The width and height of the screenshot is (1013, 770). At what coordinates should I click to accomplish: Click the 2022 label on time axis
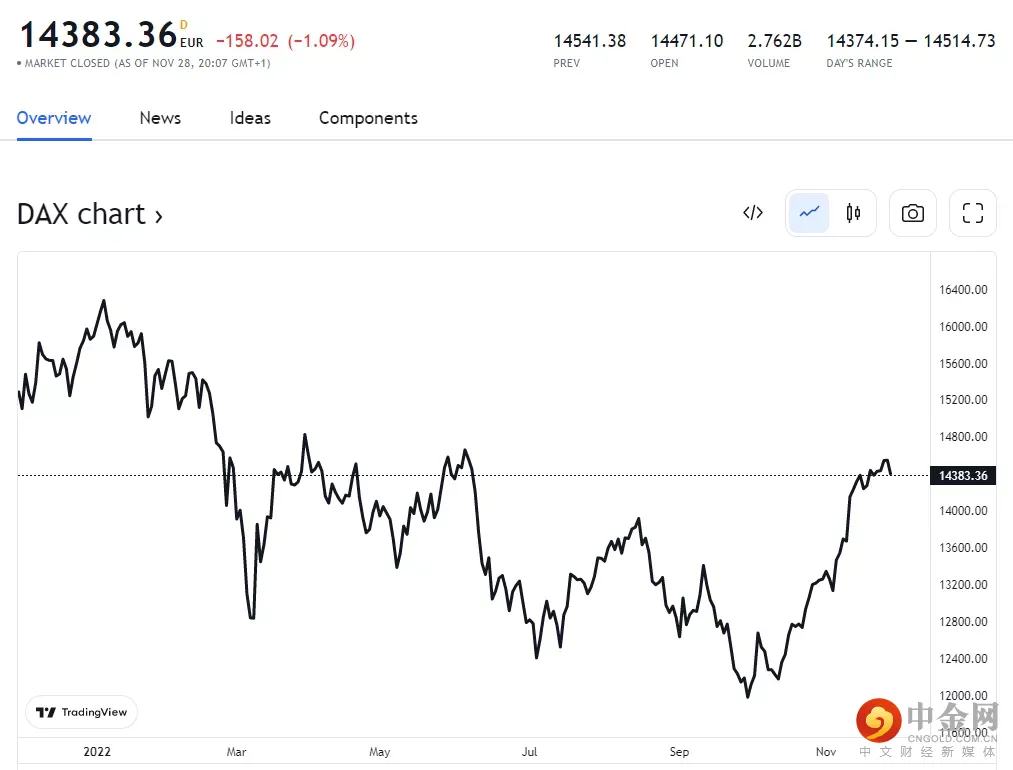coord(97,752)
